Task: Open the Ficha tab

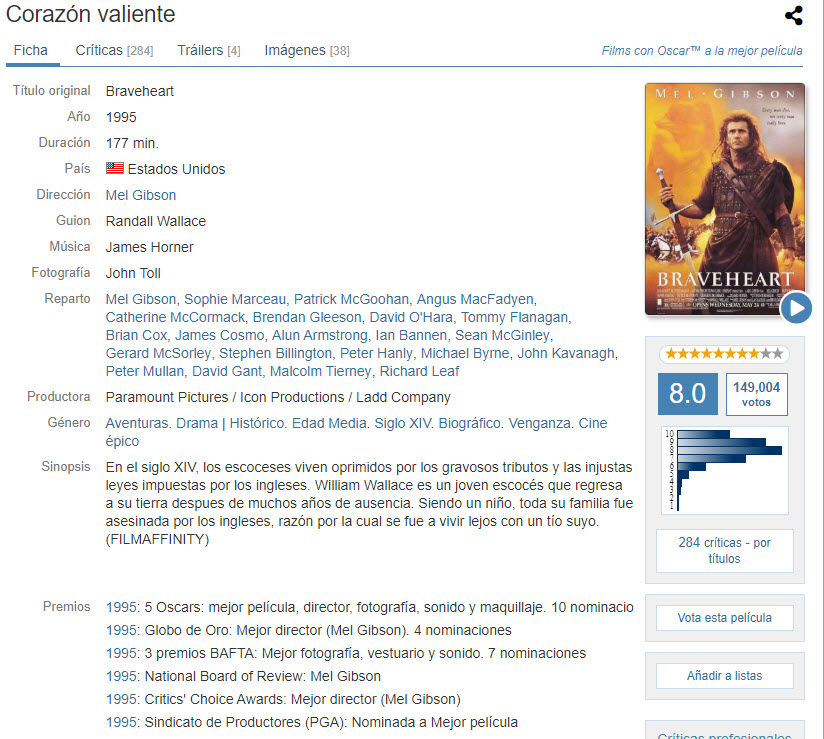Action: point(30,50)
